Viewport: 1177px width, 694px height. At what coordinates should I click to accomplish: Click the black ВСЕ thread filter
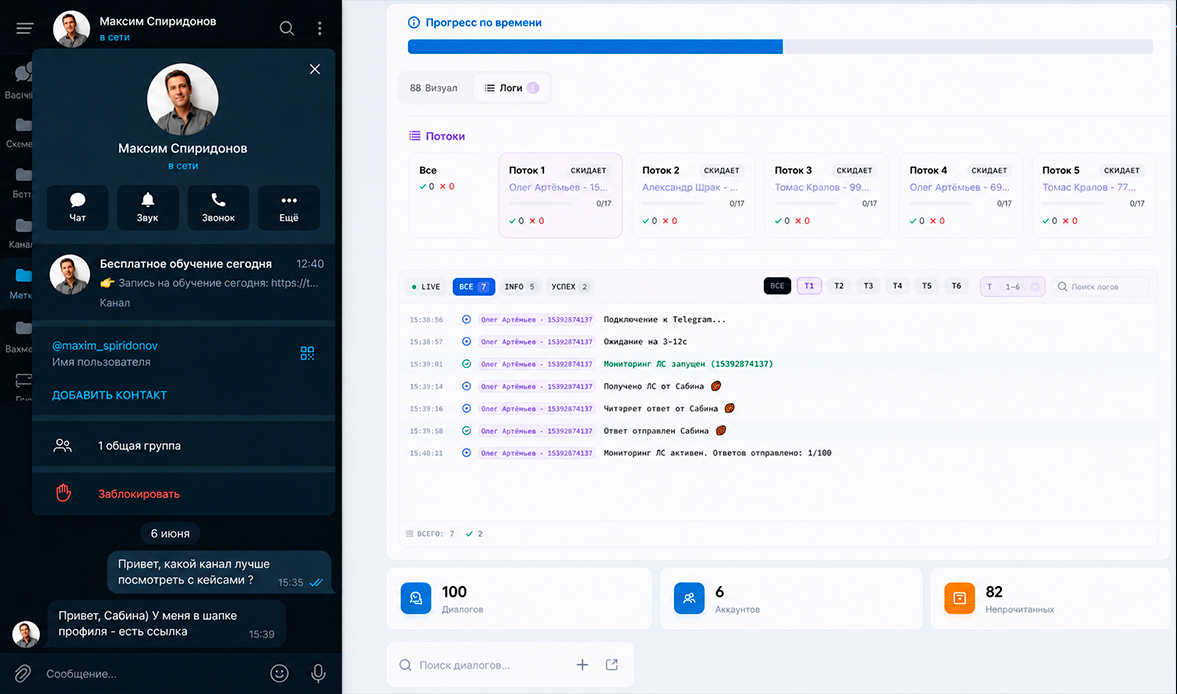[x=777, y=286]
